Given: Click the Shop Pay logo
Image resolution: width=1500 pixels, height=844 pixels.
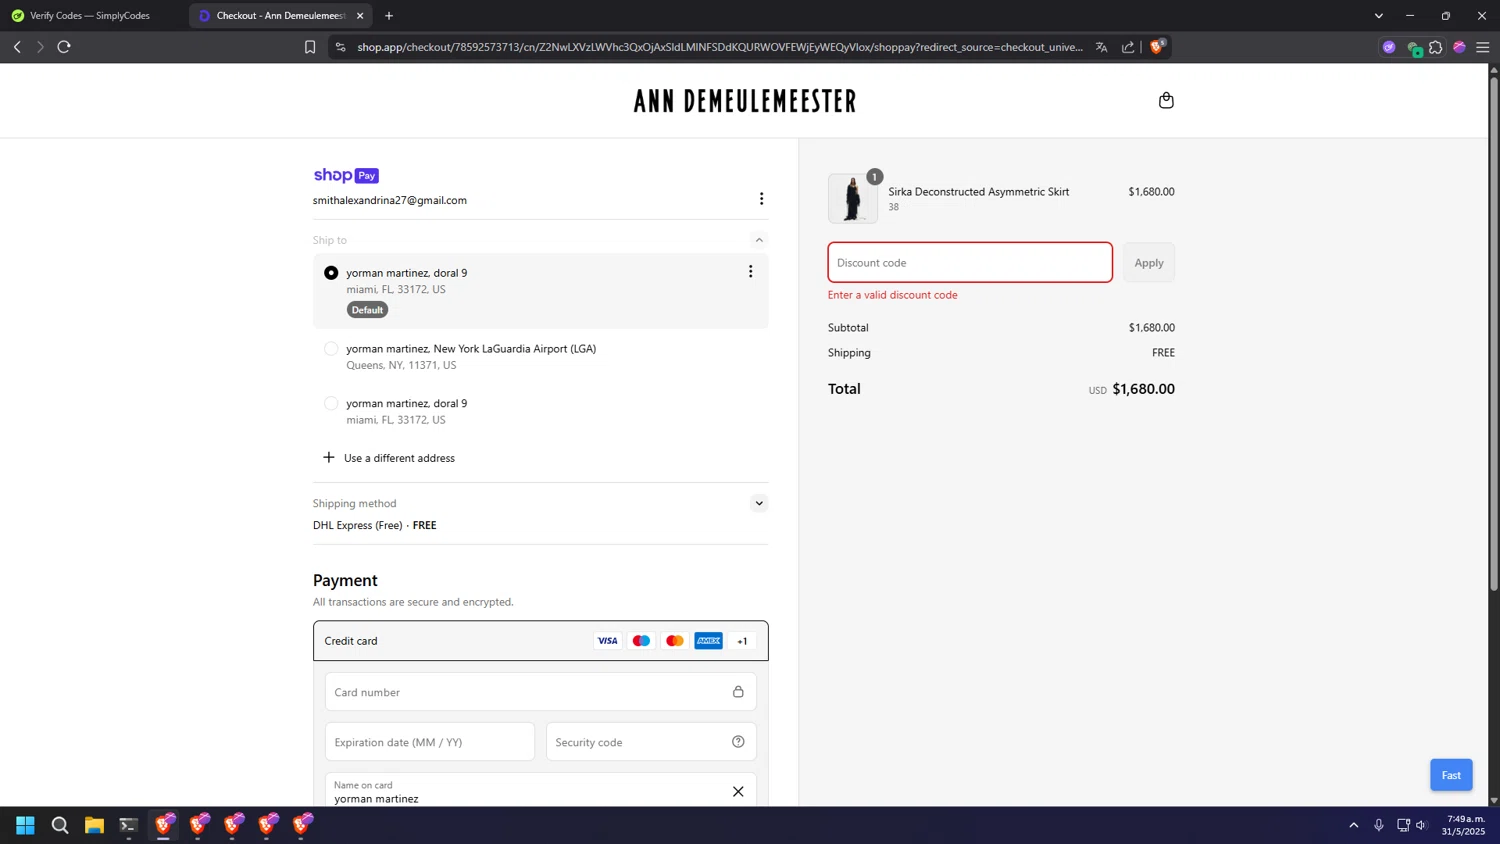Looking at the screenshot, I should [346, 175].
